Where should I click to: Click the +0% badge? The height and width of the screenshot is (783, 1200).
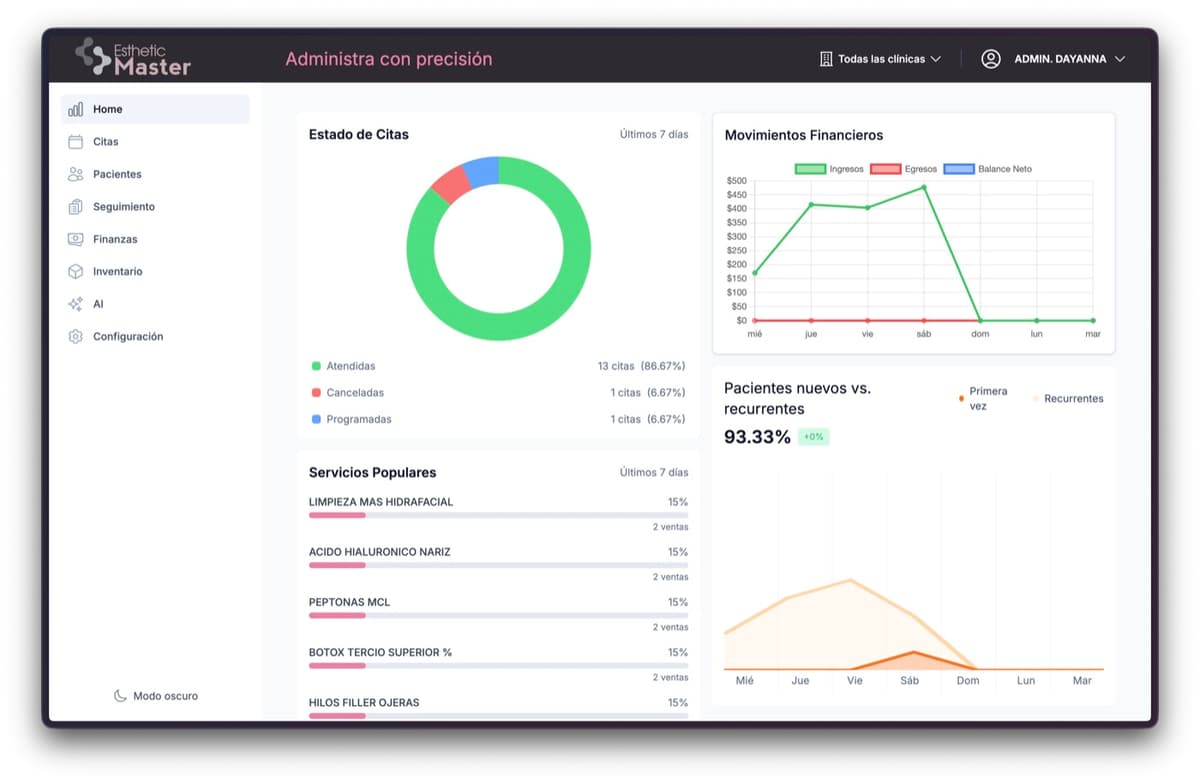point(813,437)
